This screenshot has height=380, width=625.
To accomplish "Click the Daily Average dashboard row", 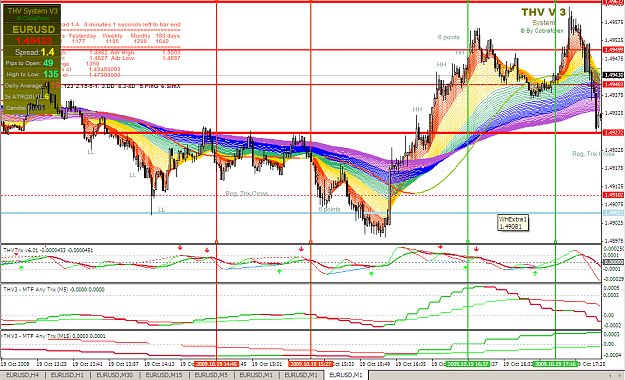I will point(32,85).
